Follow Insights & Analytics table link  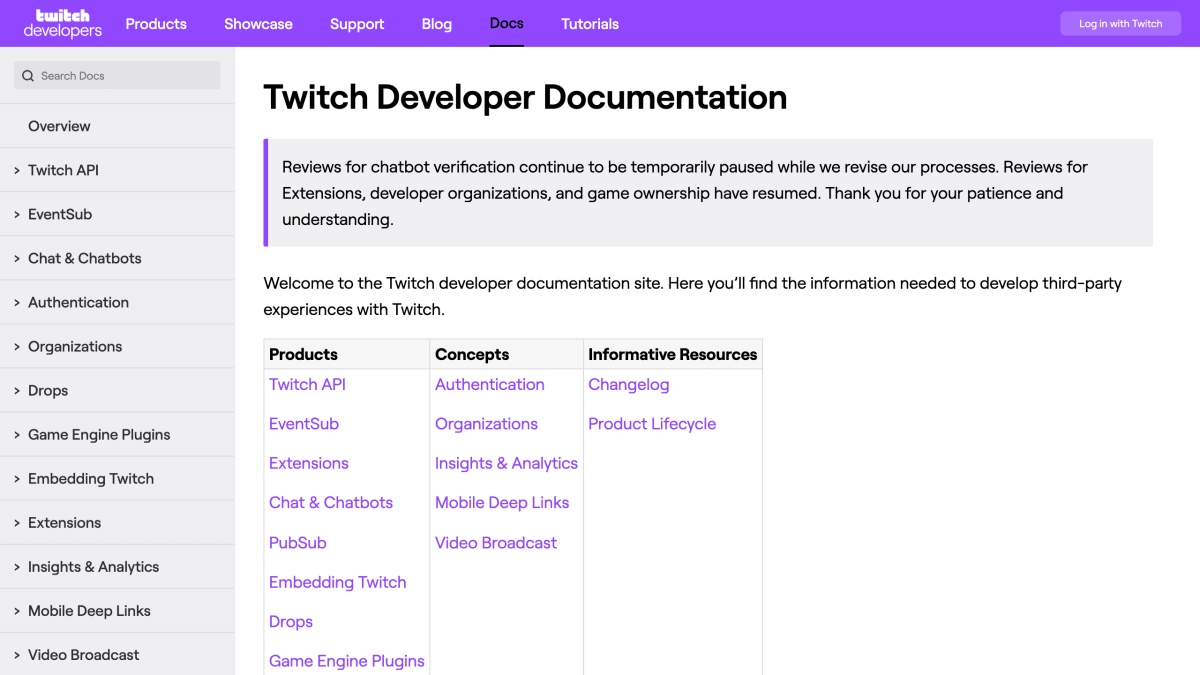click(506, 463)
